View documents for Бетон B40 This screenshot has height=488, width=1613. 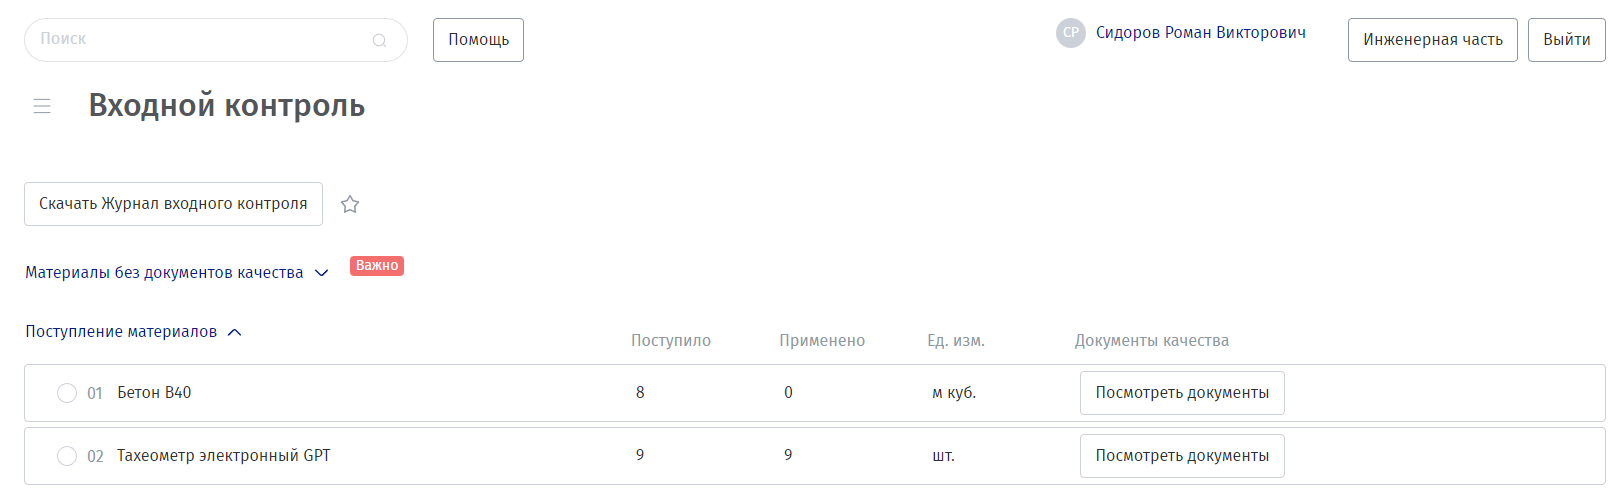point(1182,393)
